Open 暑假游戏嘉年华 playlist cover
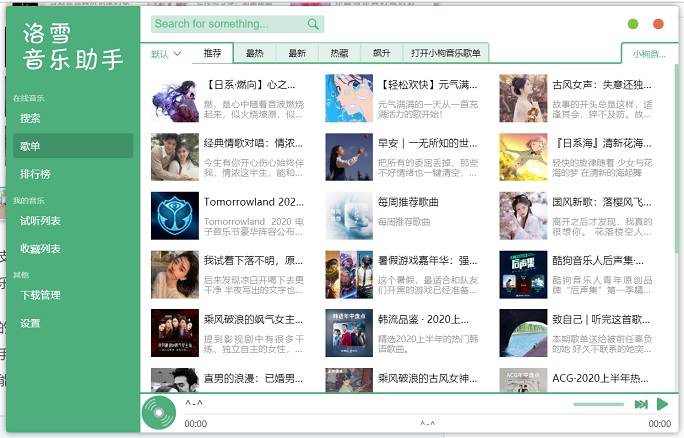 (x=349, y=274)
